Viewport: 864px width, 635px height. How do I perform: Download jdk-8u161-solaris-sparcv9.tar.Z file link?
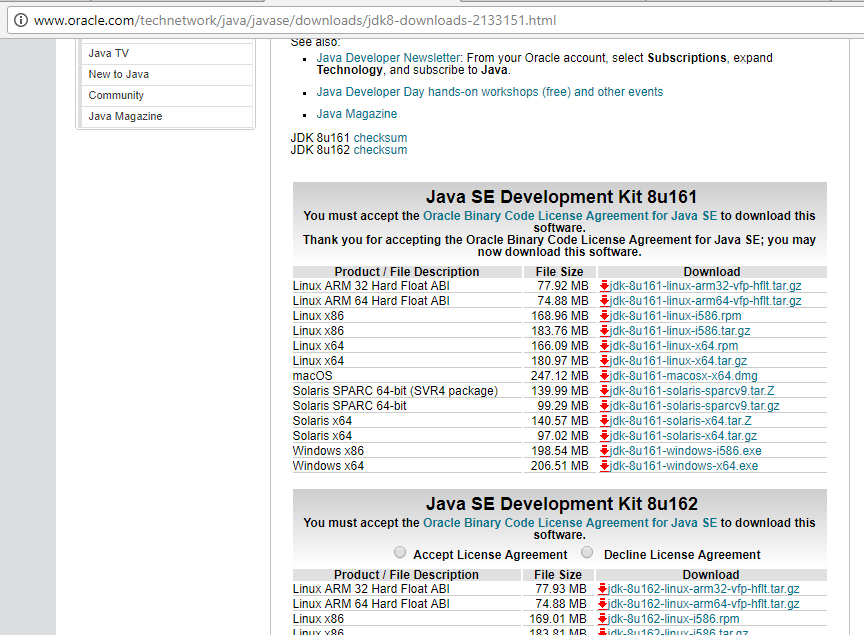pyautogui.click(x=692, y=391)
